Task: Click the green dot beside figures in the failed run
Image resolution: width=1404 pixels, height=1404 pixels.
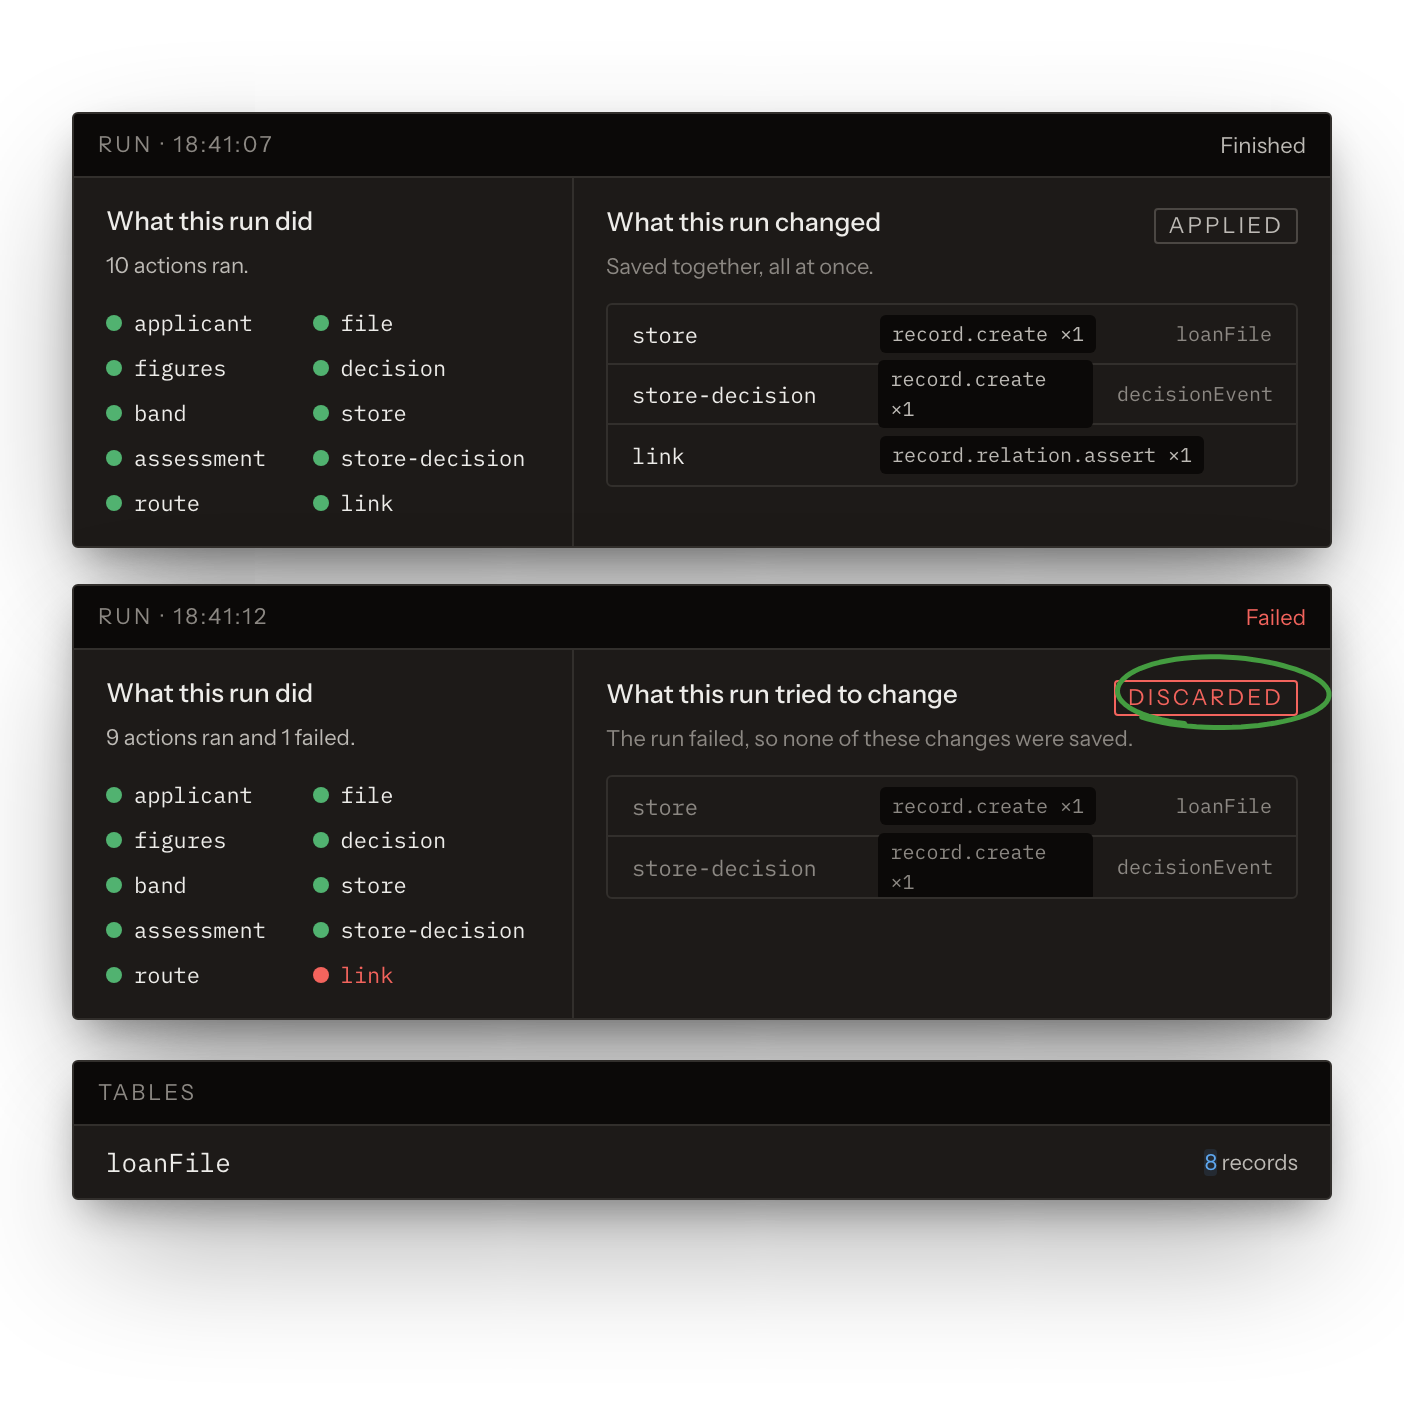Action: click(114, 840)
